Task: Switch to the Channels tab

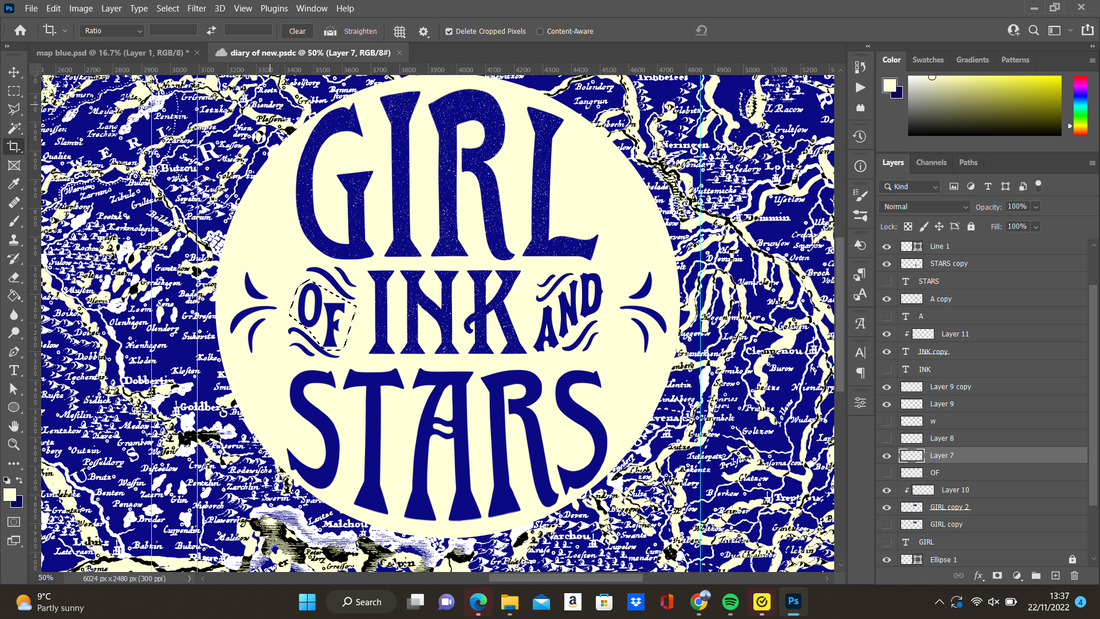Action: [931, 163]
